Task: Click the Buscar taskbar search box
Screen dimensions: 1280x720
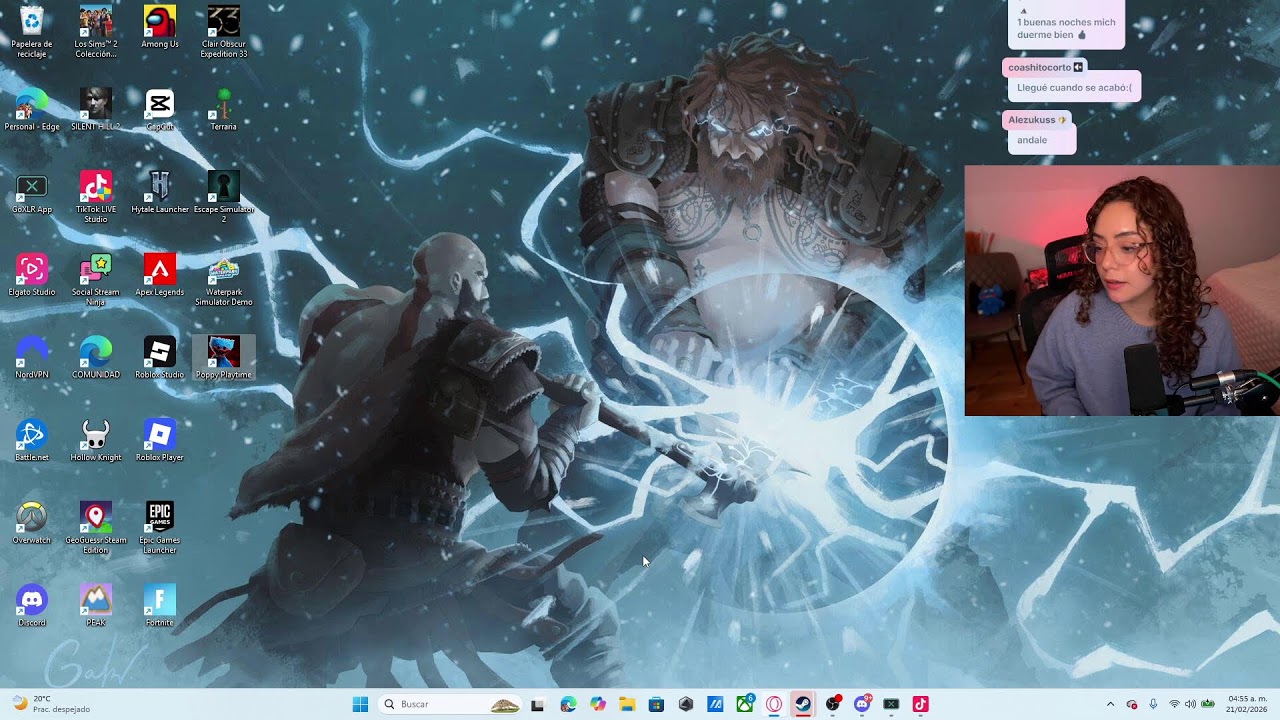Action: (449, 704)
